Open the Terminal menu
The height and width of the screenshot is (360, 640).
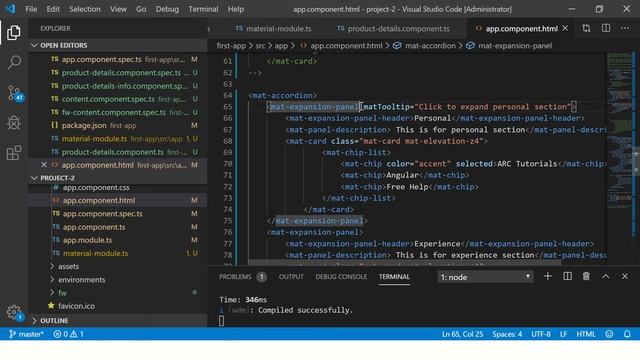pos(203,9)
